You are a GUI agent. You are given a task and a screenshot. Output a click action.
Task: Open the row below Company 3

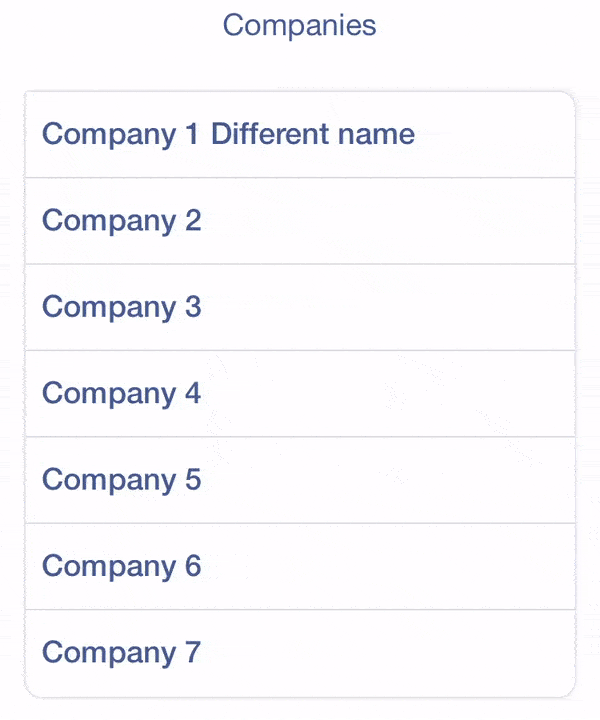point(300,394)
